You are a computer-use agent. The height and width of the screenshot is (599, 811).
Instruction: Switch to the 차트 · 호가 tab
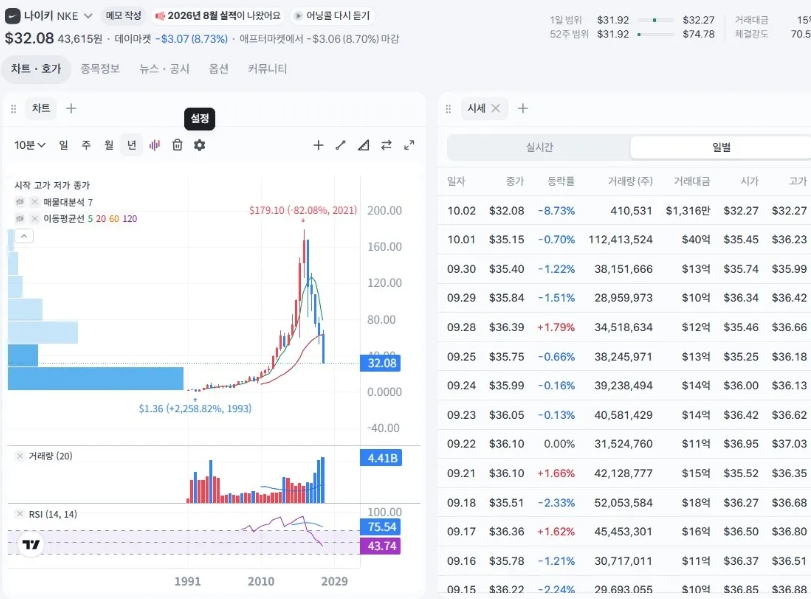pyautogui.click(x=36, y=69)
